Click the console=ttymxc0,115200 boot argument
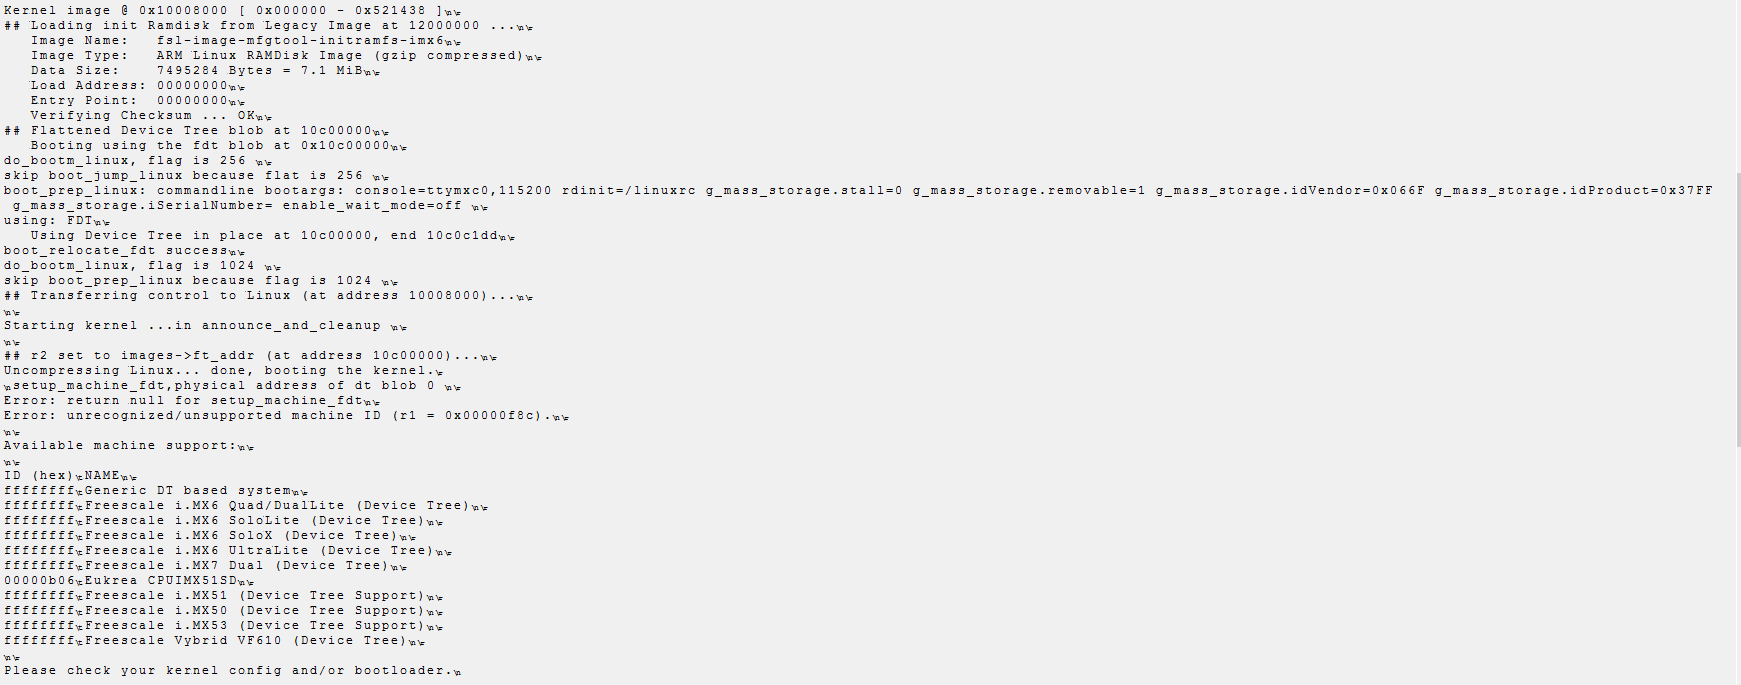 click(452, 190)
